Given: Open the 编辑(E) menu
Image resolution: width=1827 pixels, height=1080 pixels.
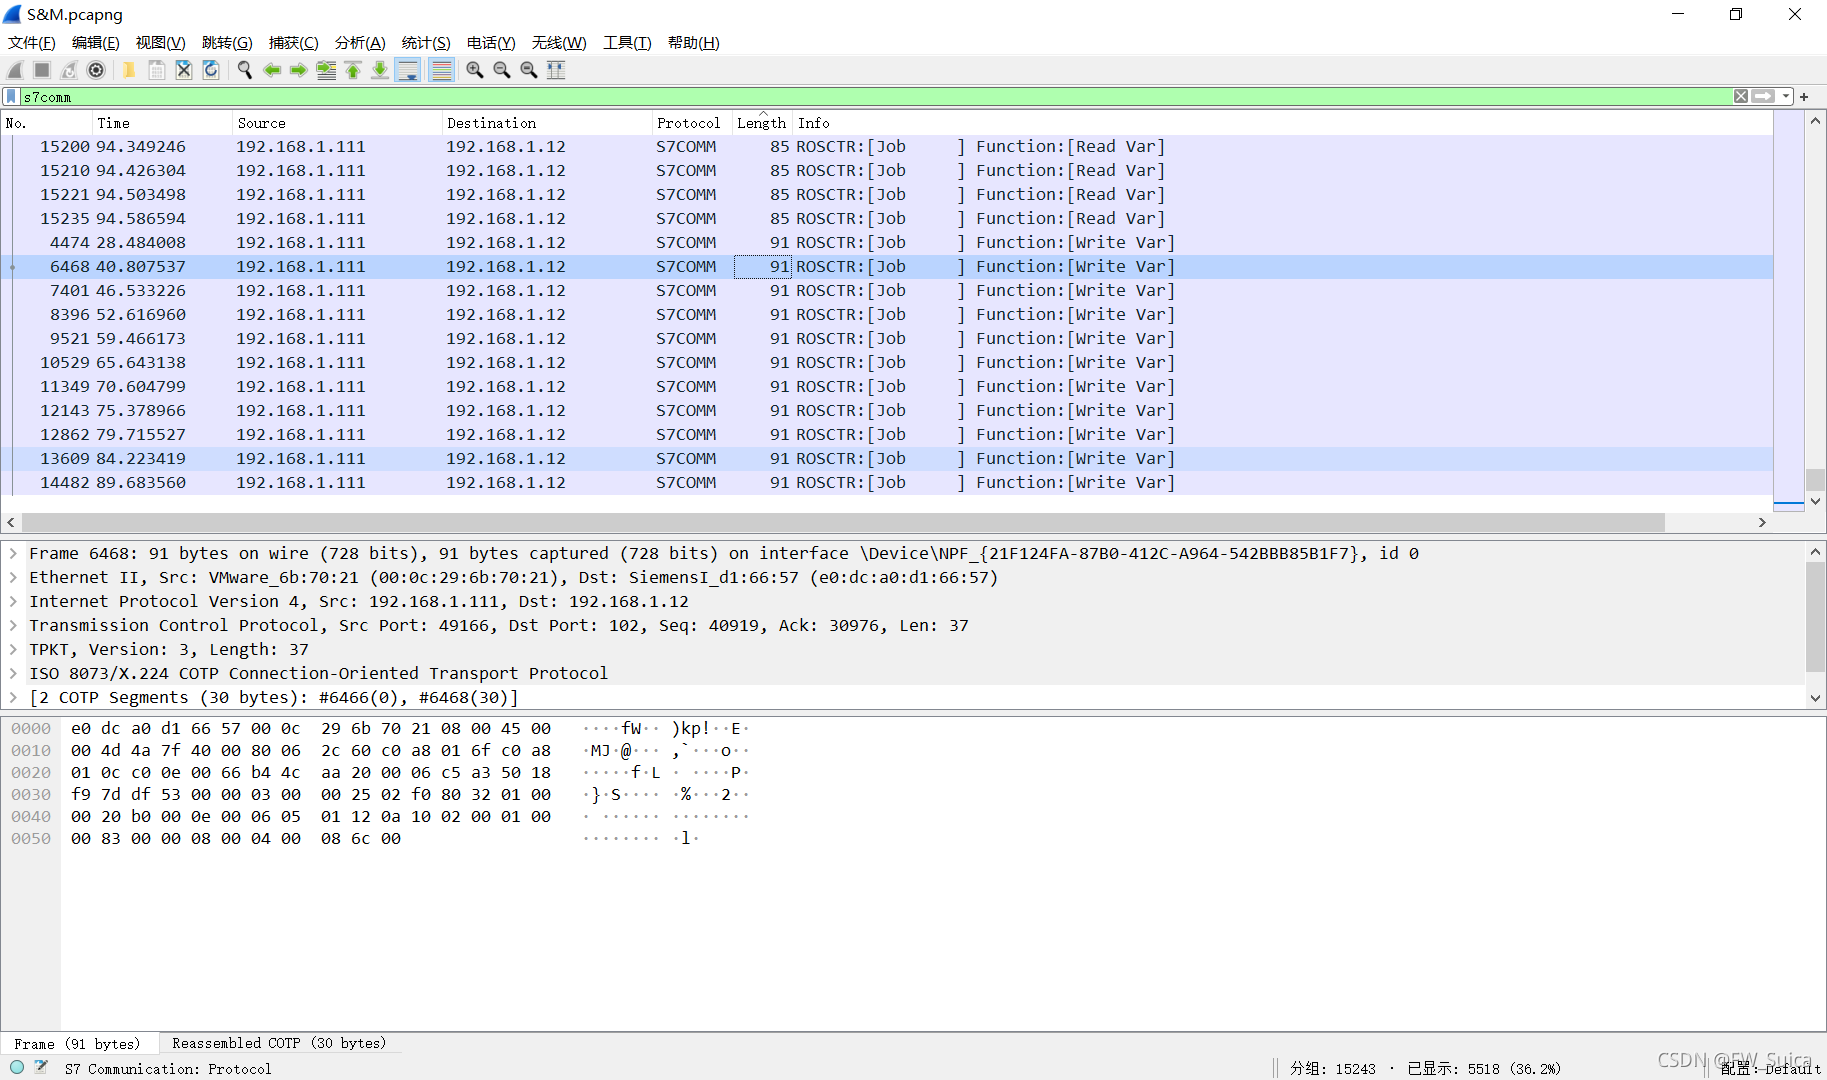Looking at the screenshot, I should (x=96, y=43).
